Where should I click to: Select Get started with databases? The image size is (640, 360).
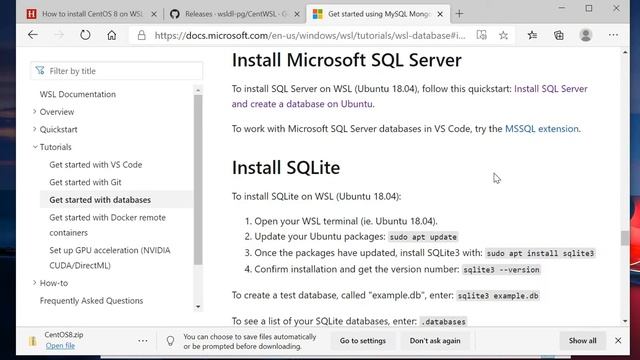coord(100,200)
